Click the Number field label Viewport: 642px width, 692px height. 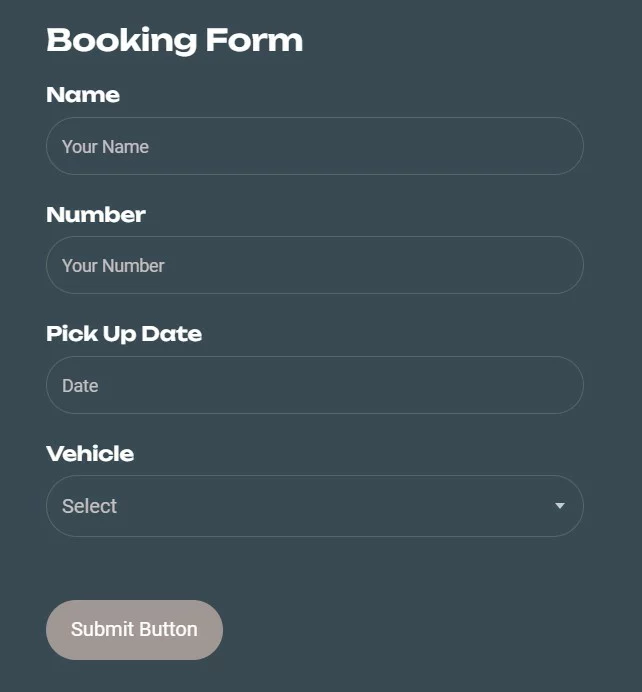pos(96,214)
